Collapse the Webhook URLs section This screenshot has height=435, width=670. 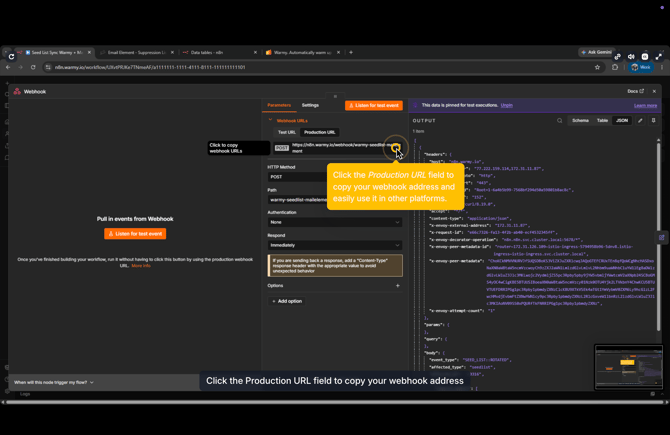click(x=270, y=121)
